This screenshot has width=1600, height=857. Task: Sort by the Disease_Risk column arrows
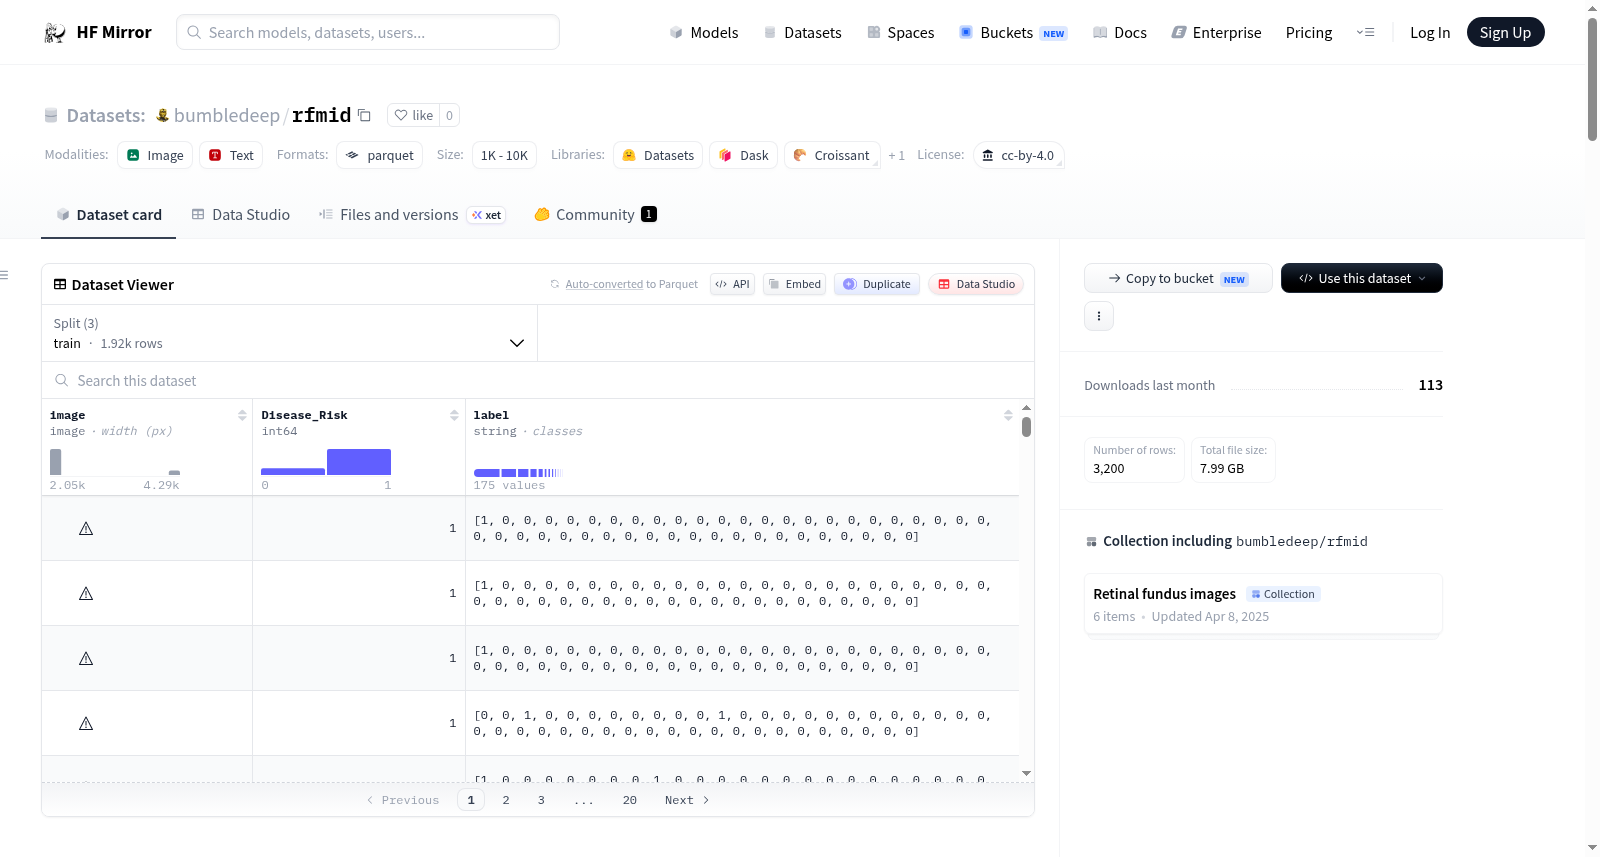454,415
